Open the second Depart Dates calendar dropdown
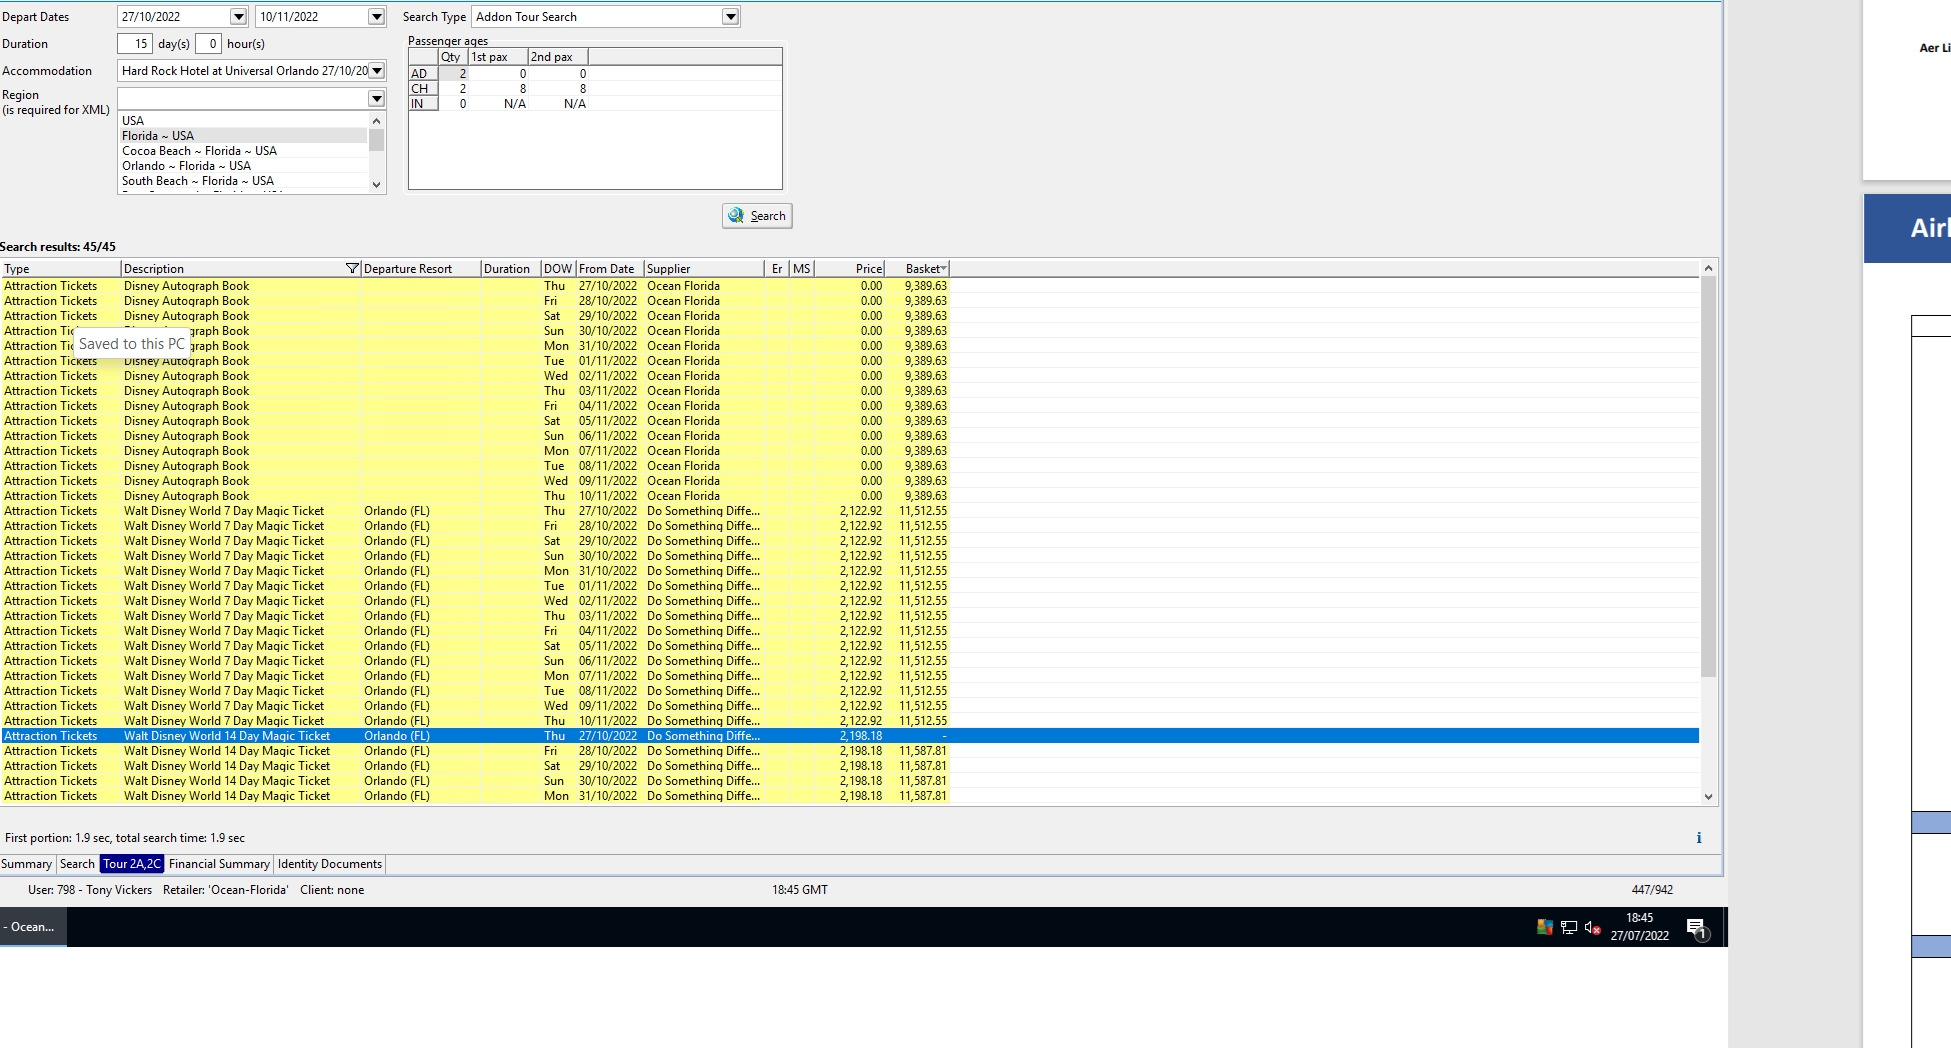The image size is (1951, 1048). pos(376,17)
